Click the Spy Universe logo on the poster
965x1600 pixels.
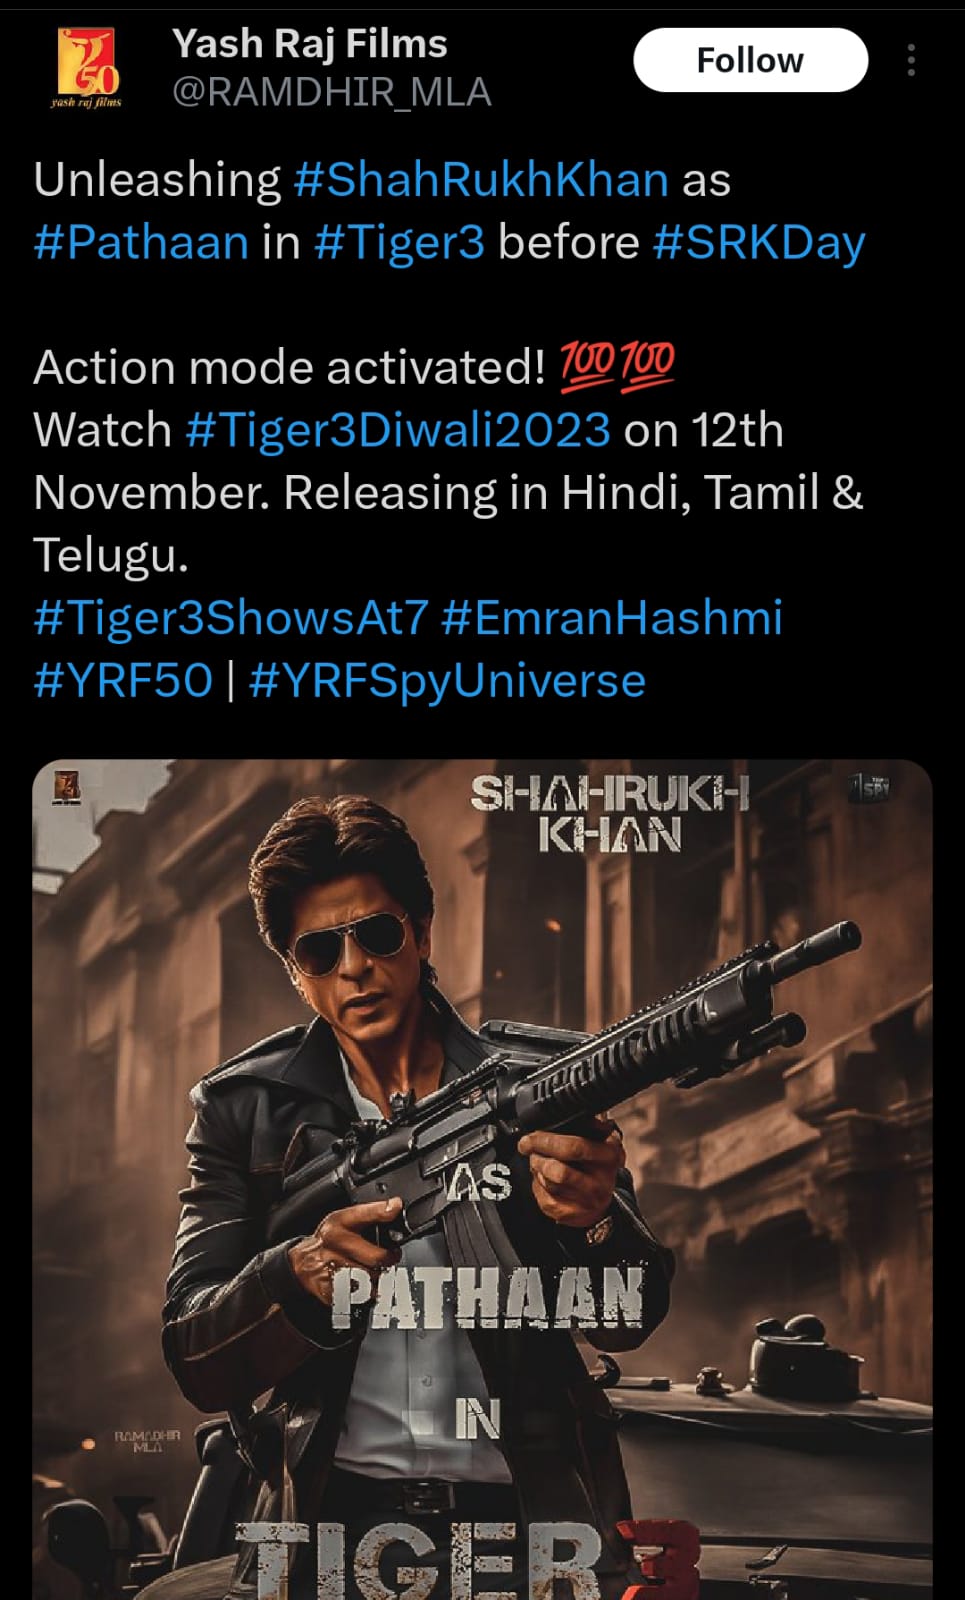pos(869,787)
